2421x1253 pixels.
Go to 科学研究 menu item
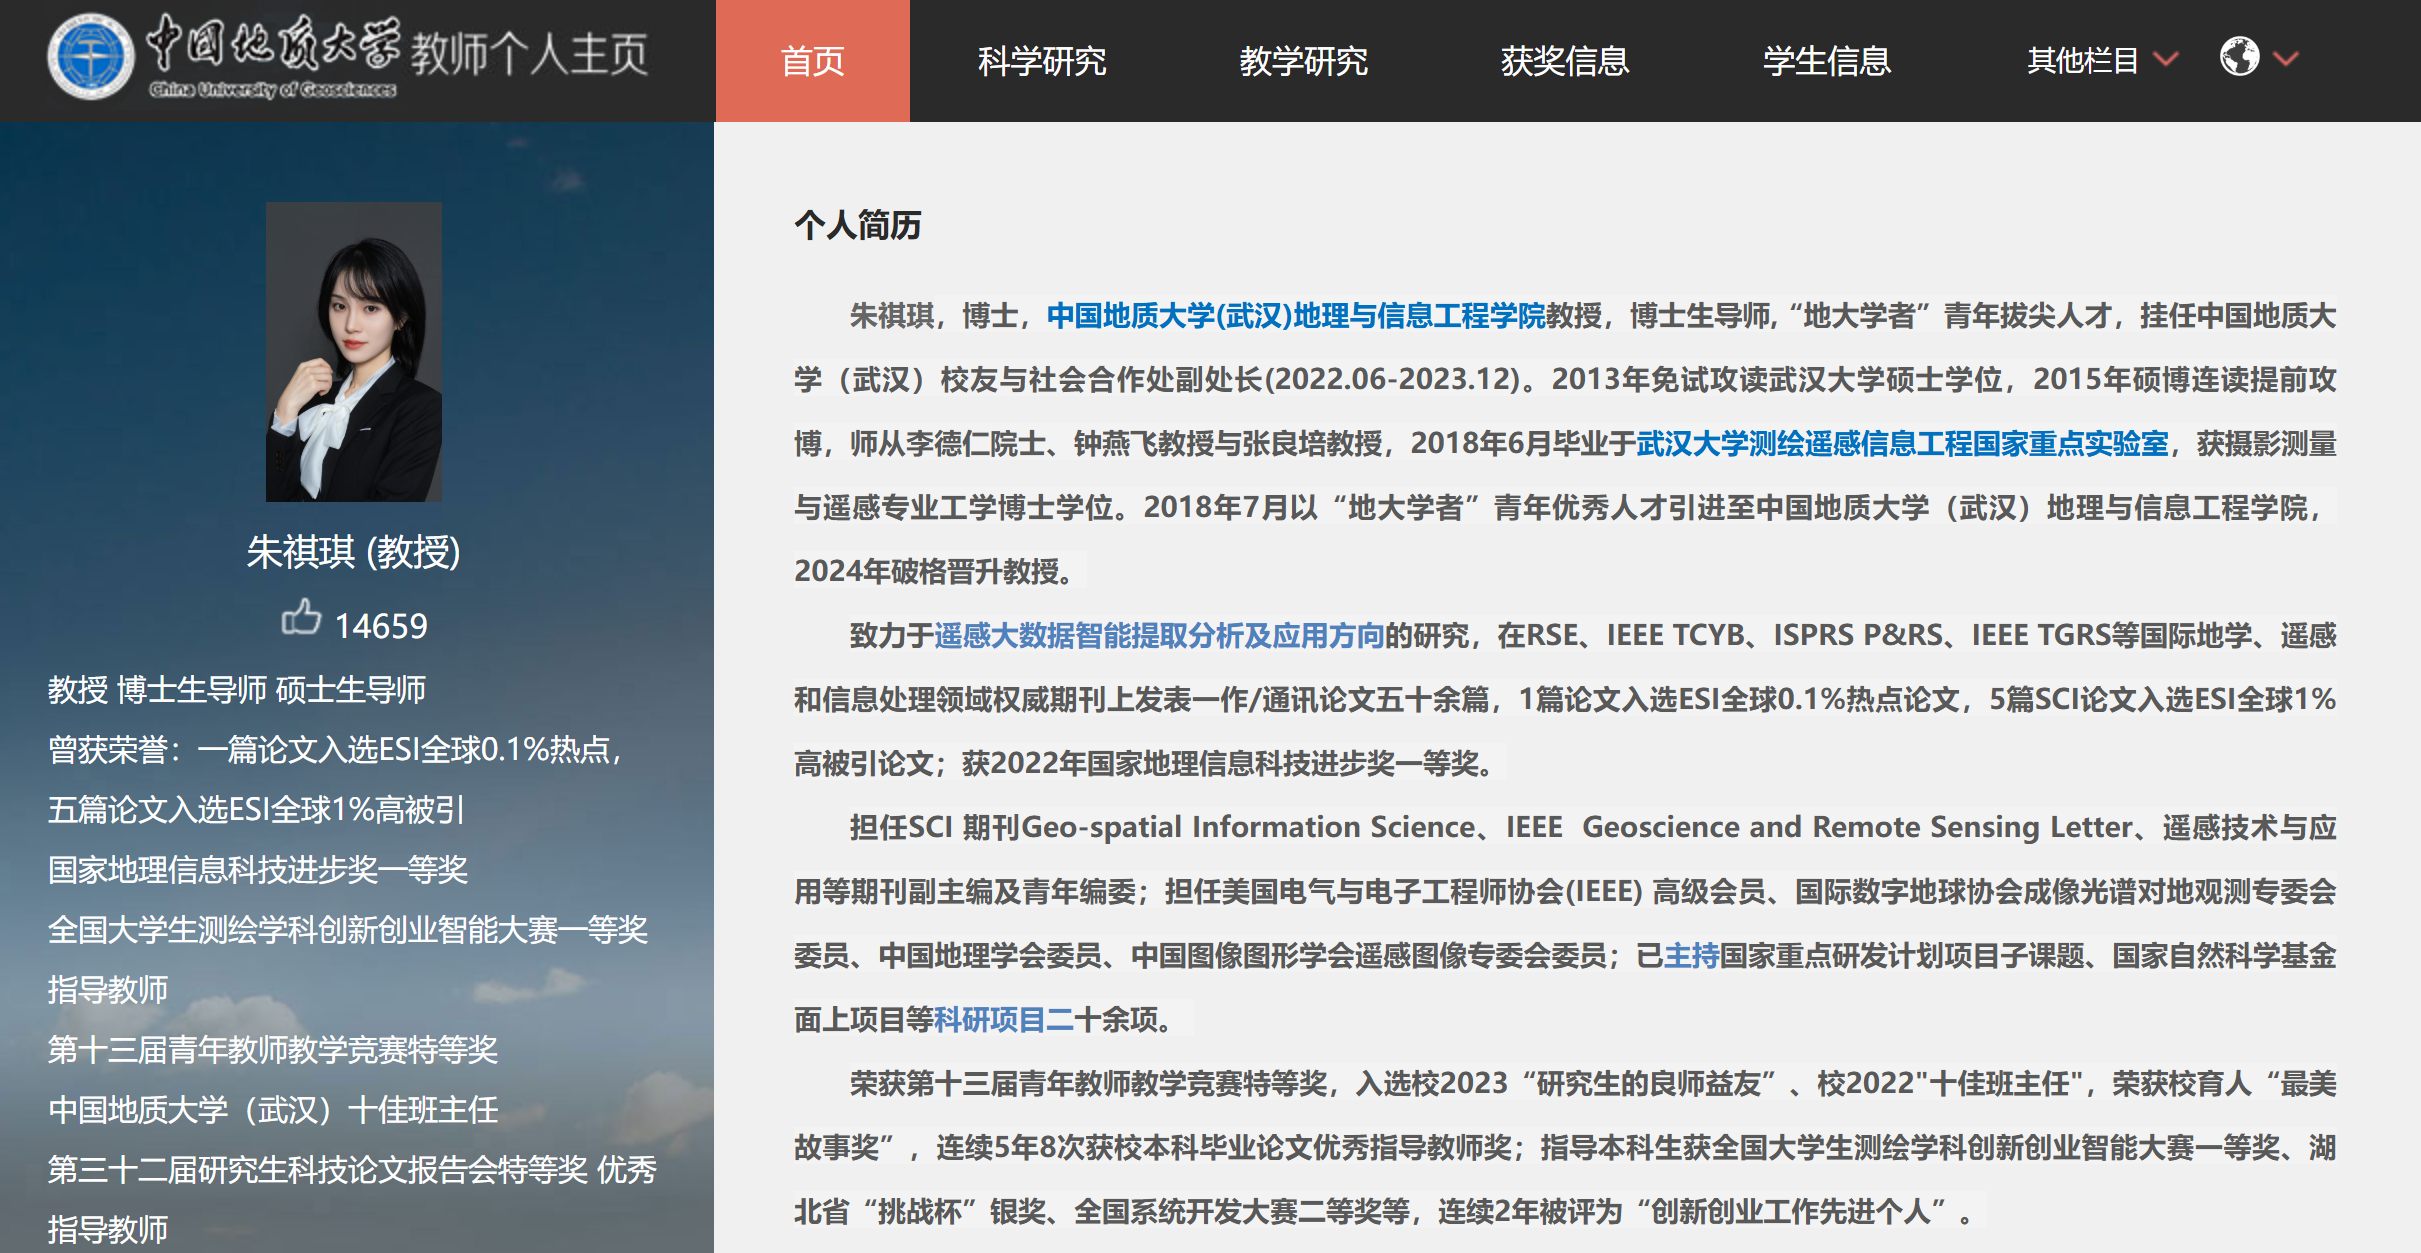1042,61
